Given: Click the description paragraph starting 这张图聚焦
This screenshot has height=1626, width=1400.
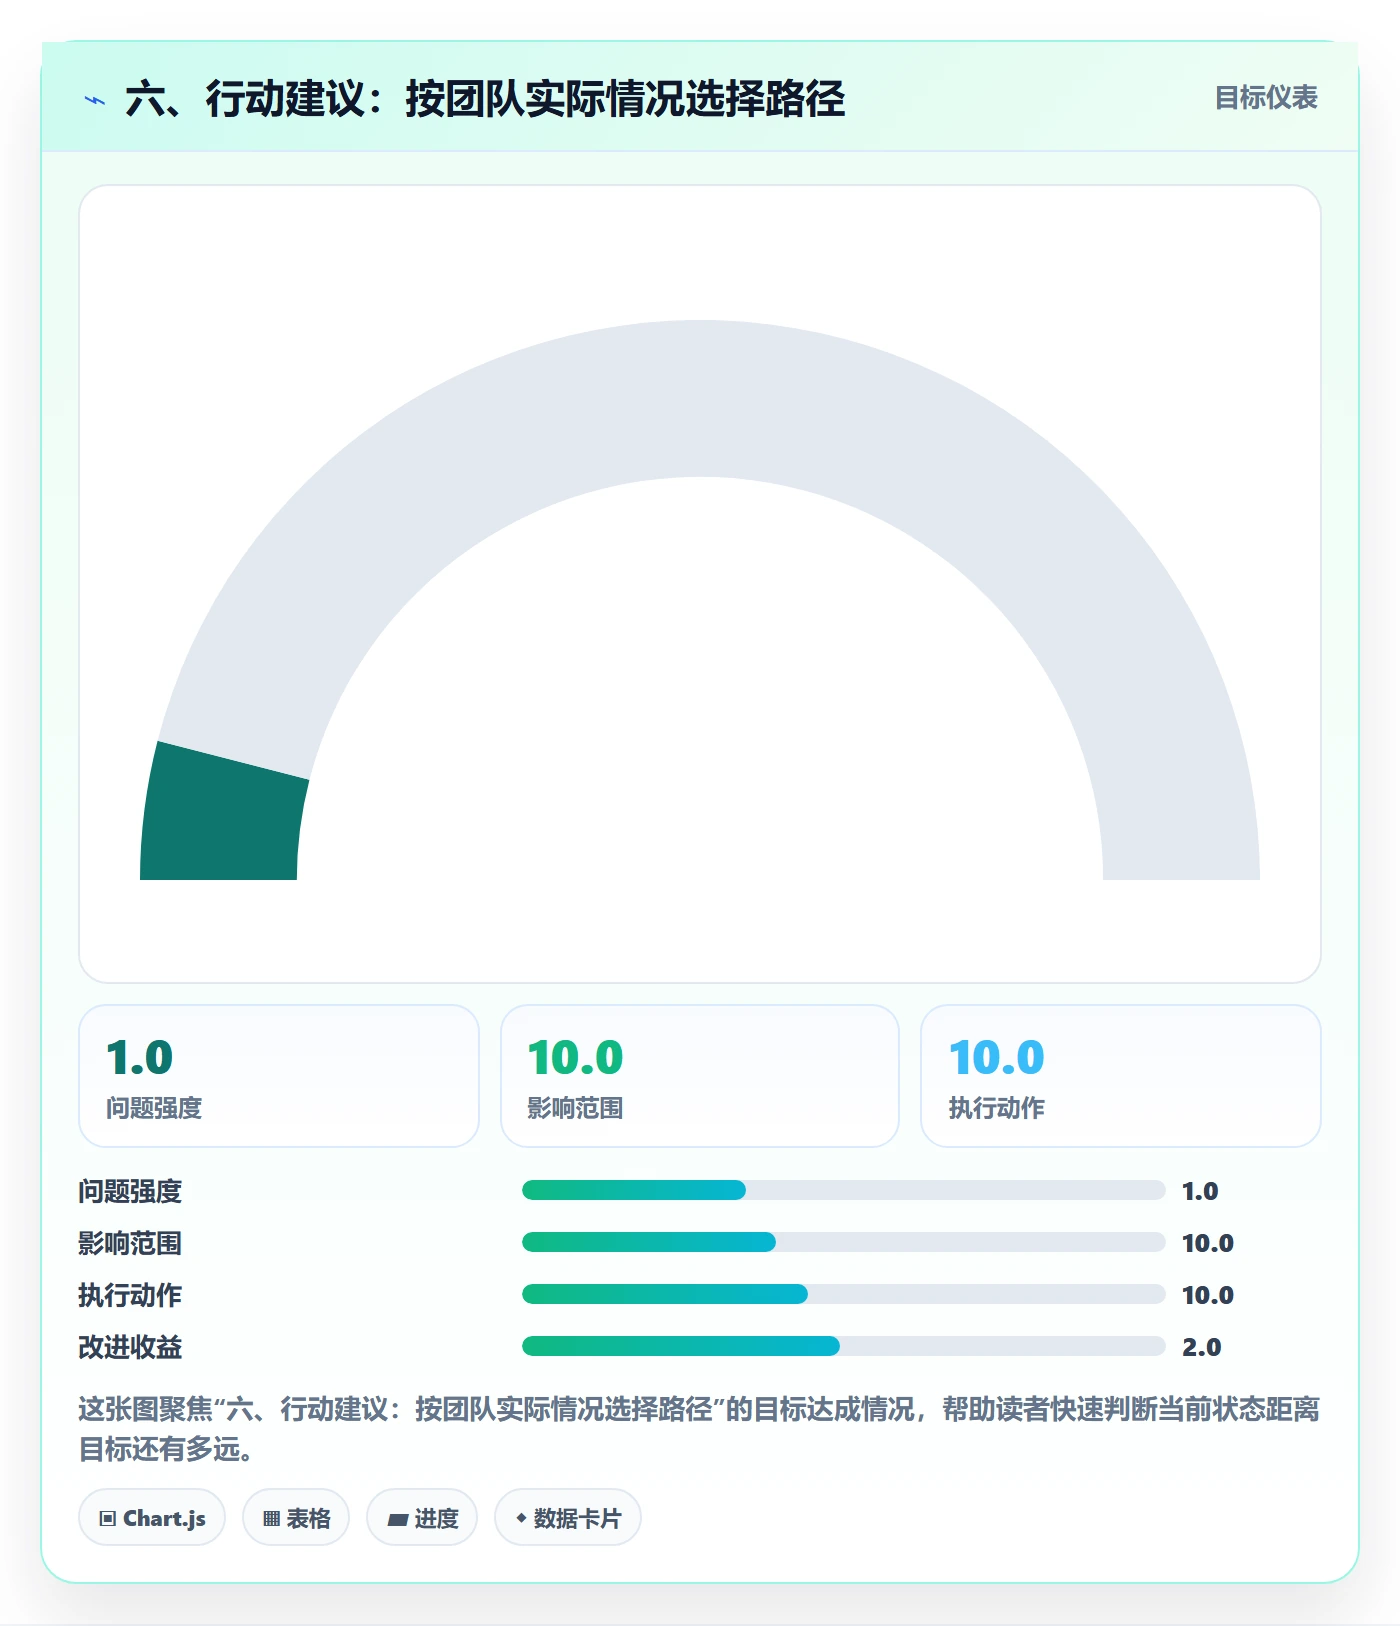Looking at the screenshot, I should coord(699,1429).
